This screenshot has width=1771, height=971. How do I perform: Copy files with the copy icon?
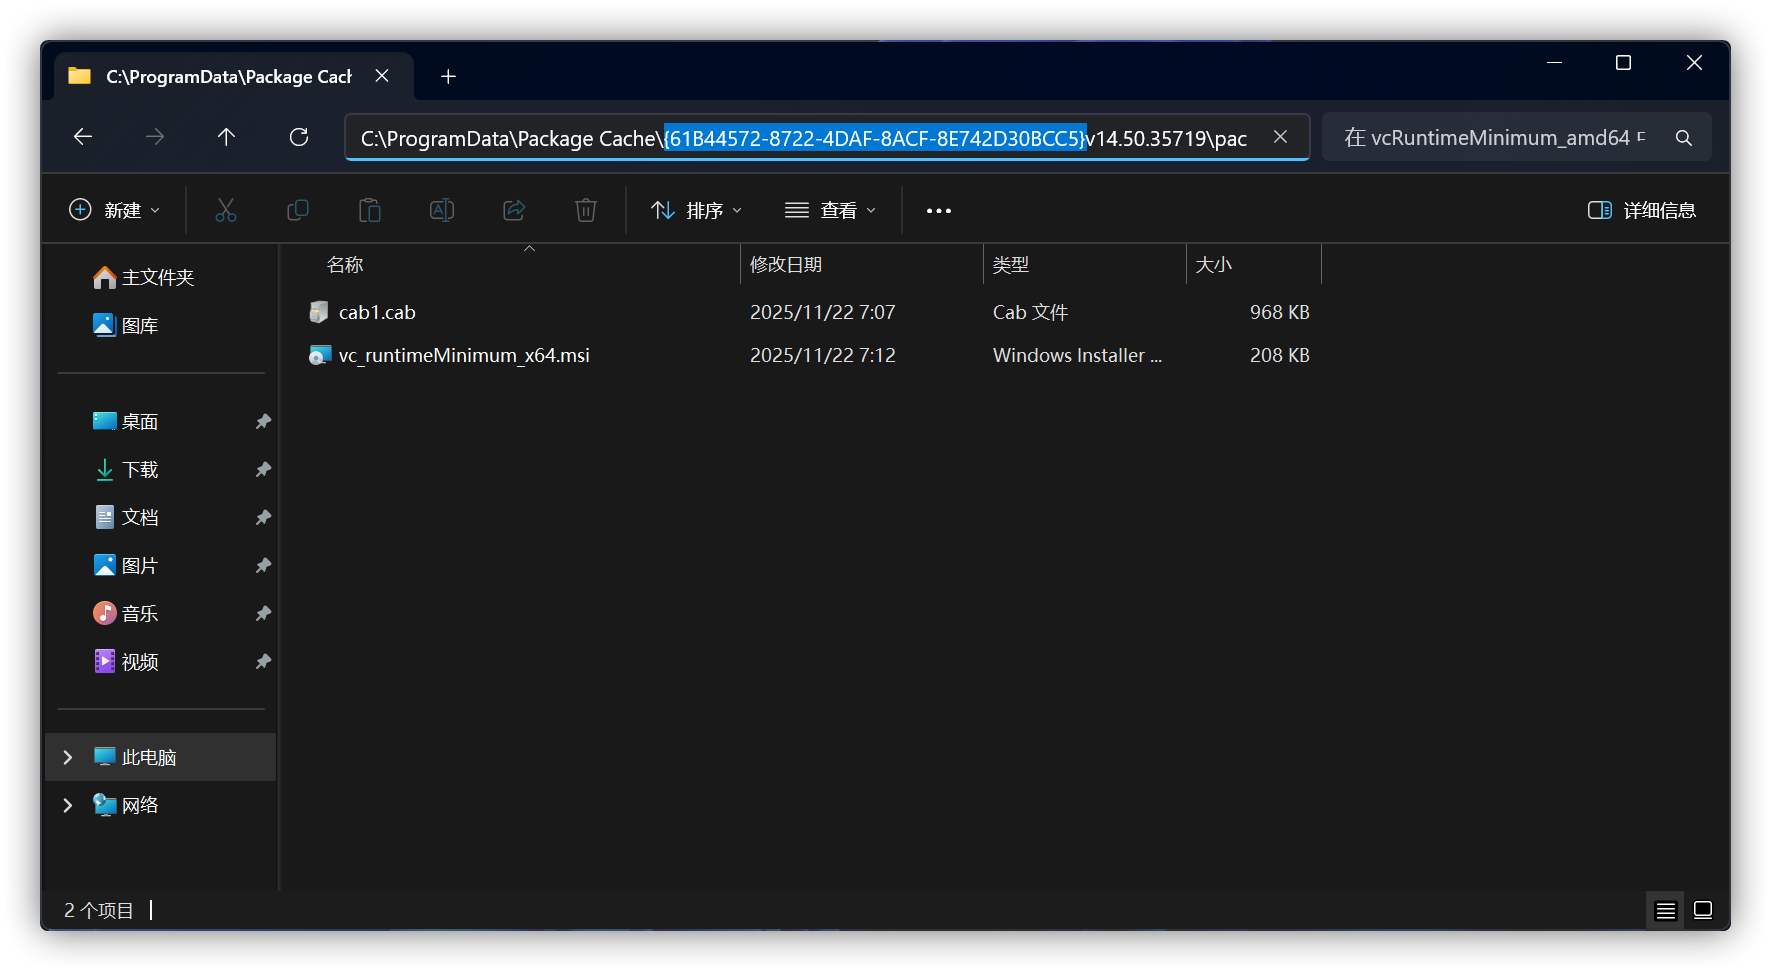[298, 210]
